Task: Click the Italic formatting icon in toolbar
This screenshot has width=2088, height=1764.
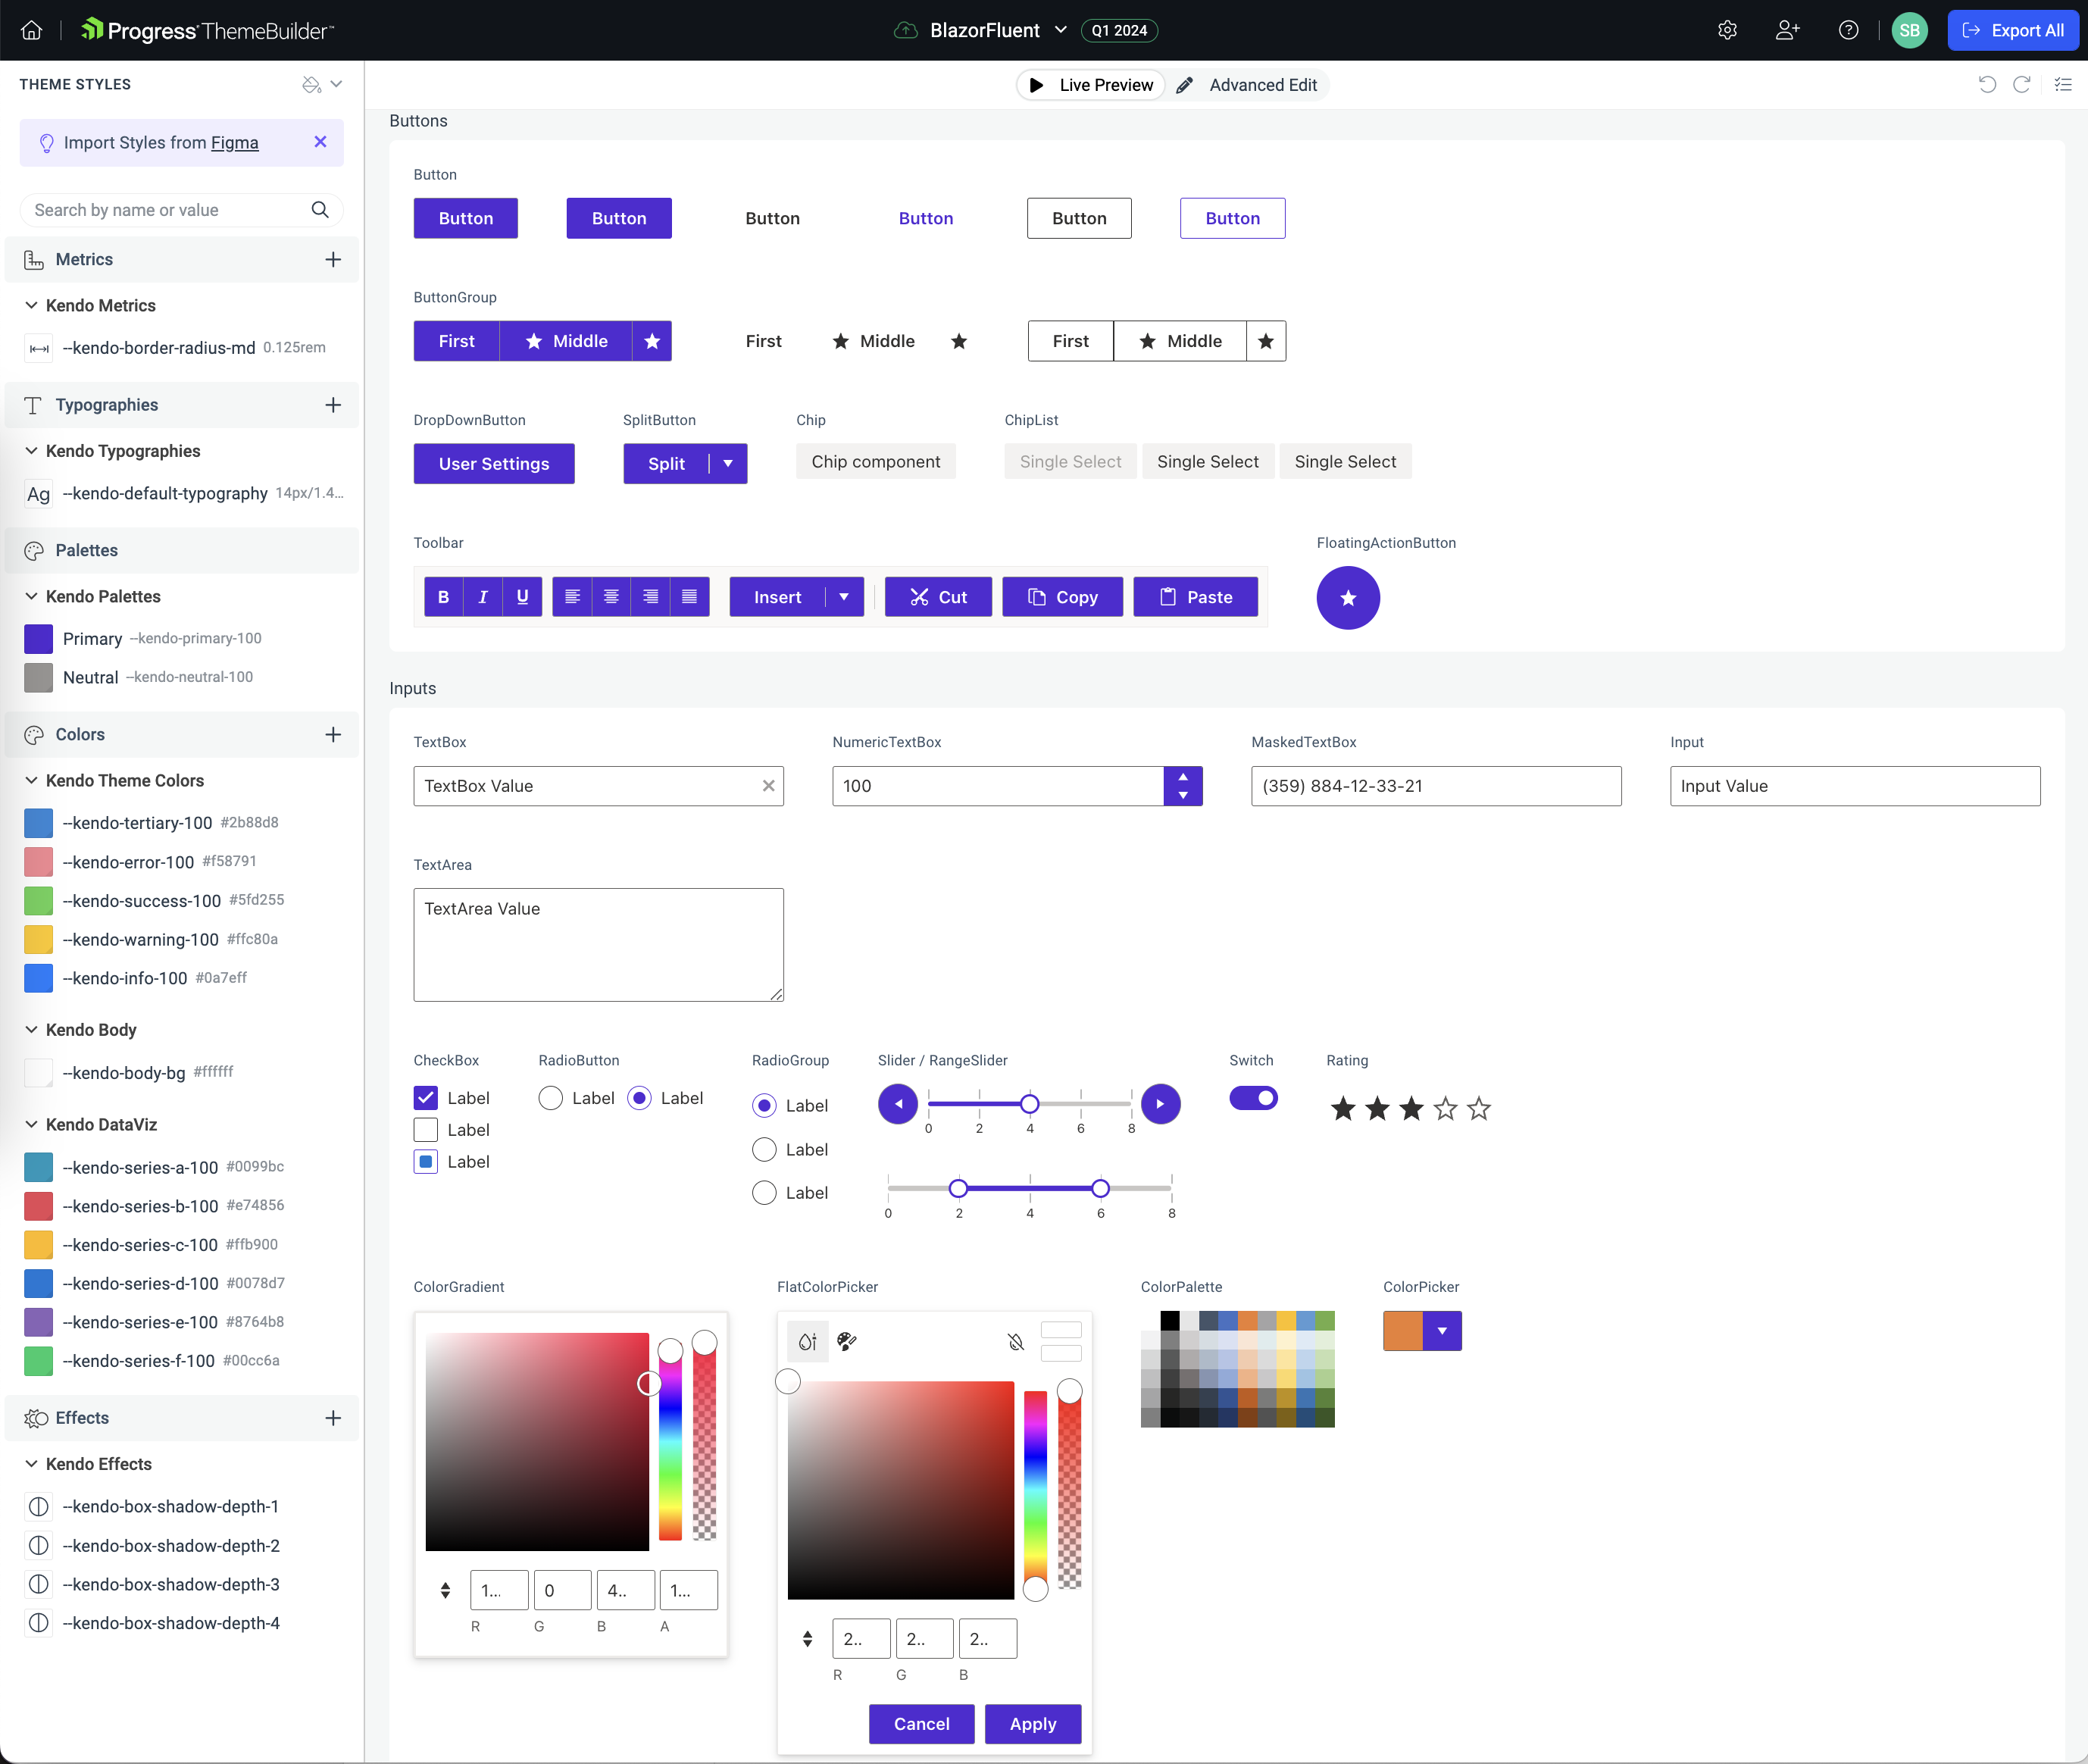Action: [483, 597]
